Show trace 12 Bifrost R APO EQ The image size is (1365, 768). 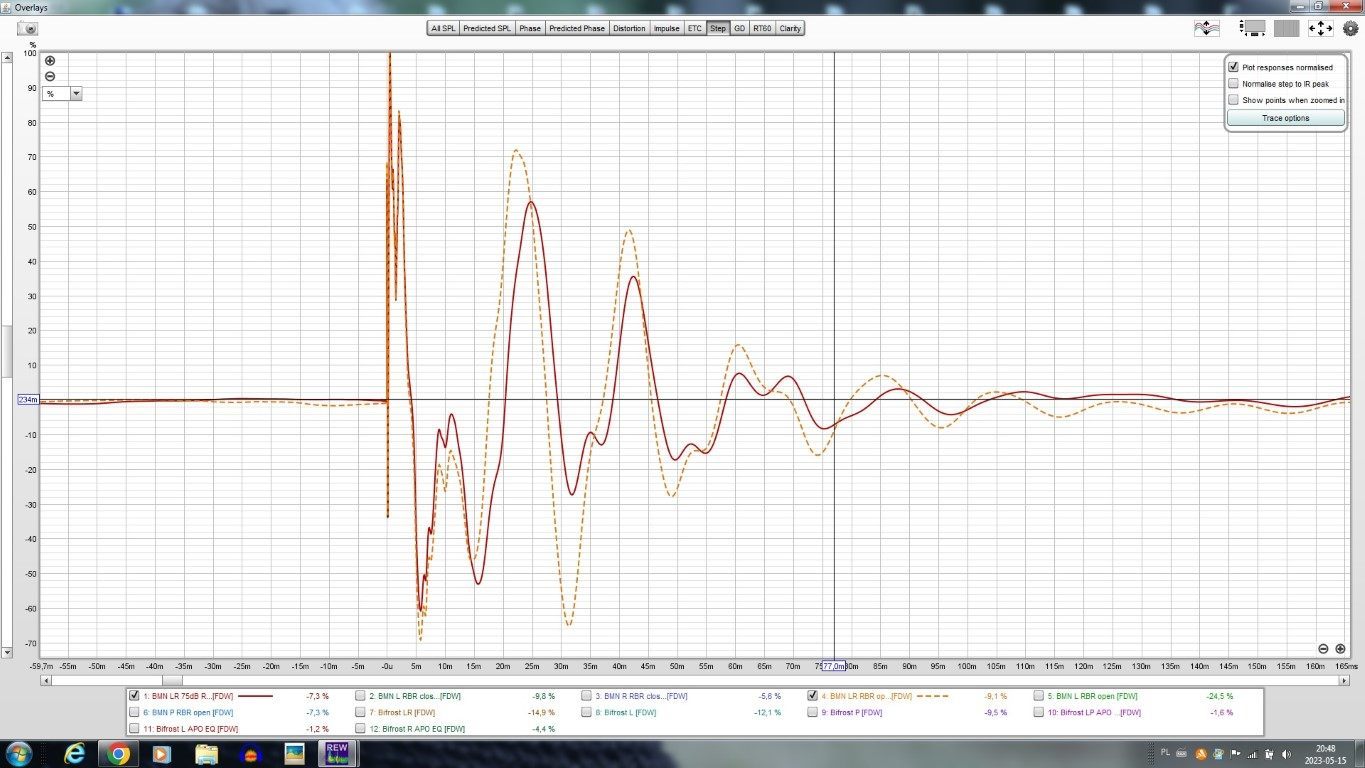361,729
